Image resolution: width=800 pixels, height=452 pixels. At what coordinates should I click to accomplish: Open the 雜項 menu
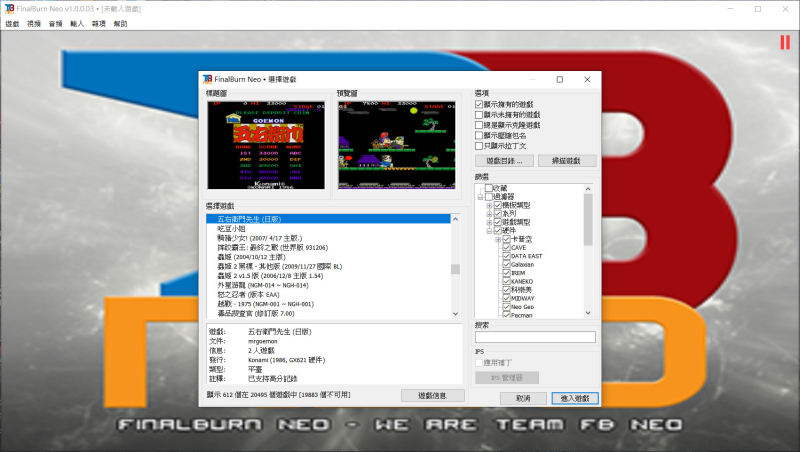click(x=98, y=23)
